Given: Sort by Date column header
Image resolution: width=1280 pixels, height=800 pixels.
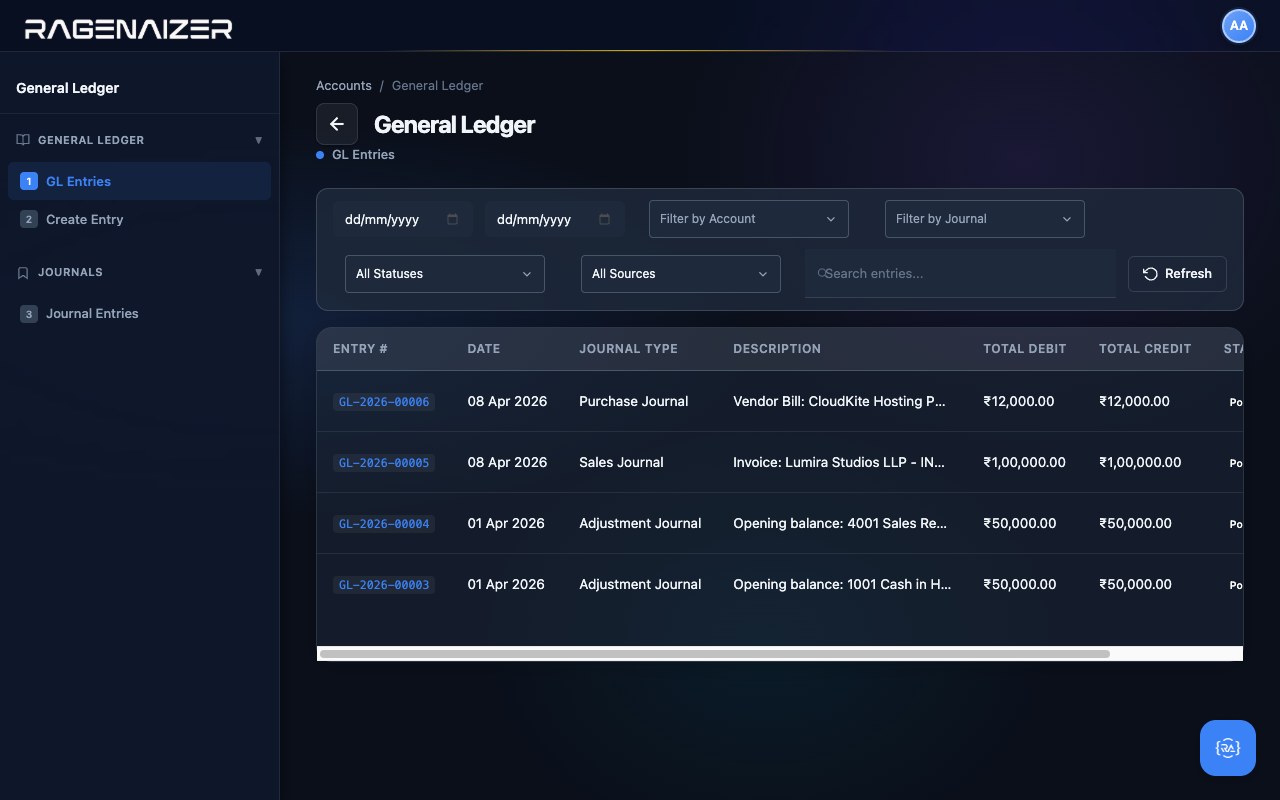Looking at the screenshot, I should tap(484, 349).
